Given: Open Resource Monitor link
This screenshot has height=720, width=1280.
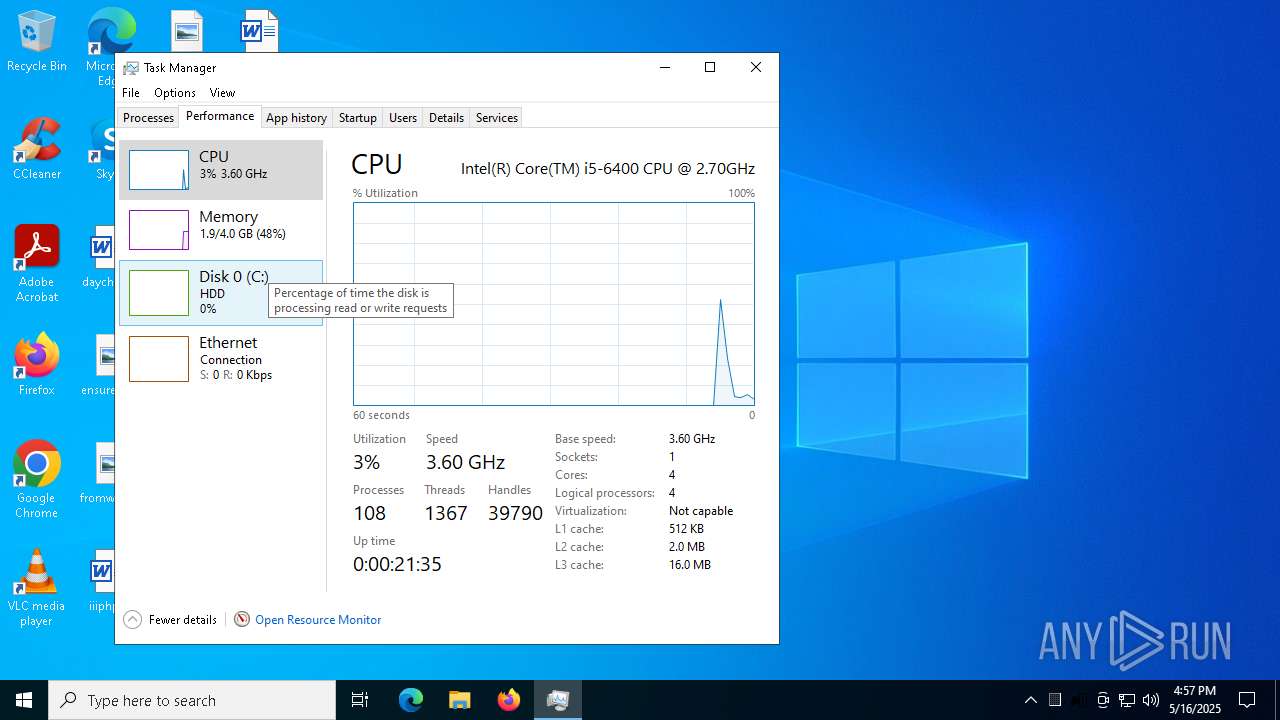Looking at the screenshot, I should click(318, 620).
